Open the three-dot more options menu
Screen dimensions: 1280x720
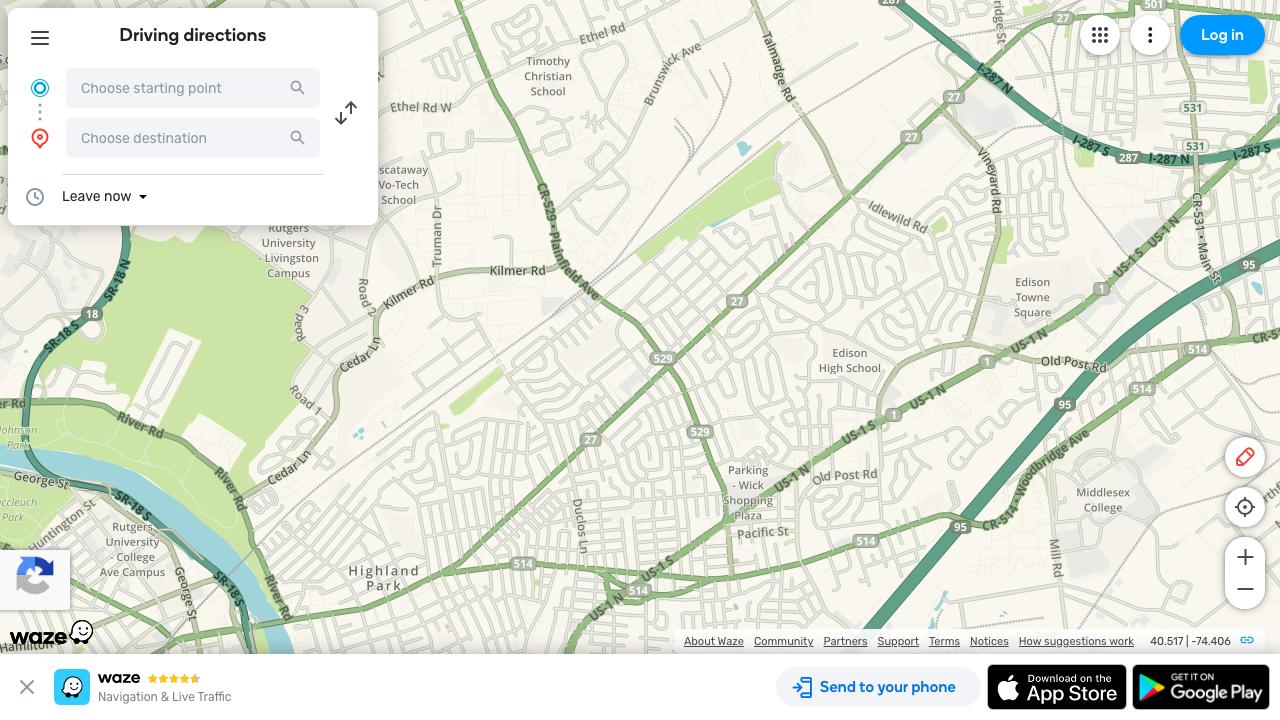(1150, 35)
